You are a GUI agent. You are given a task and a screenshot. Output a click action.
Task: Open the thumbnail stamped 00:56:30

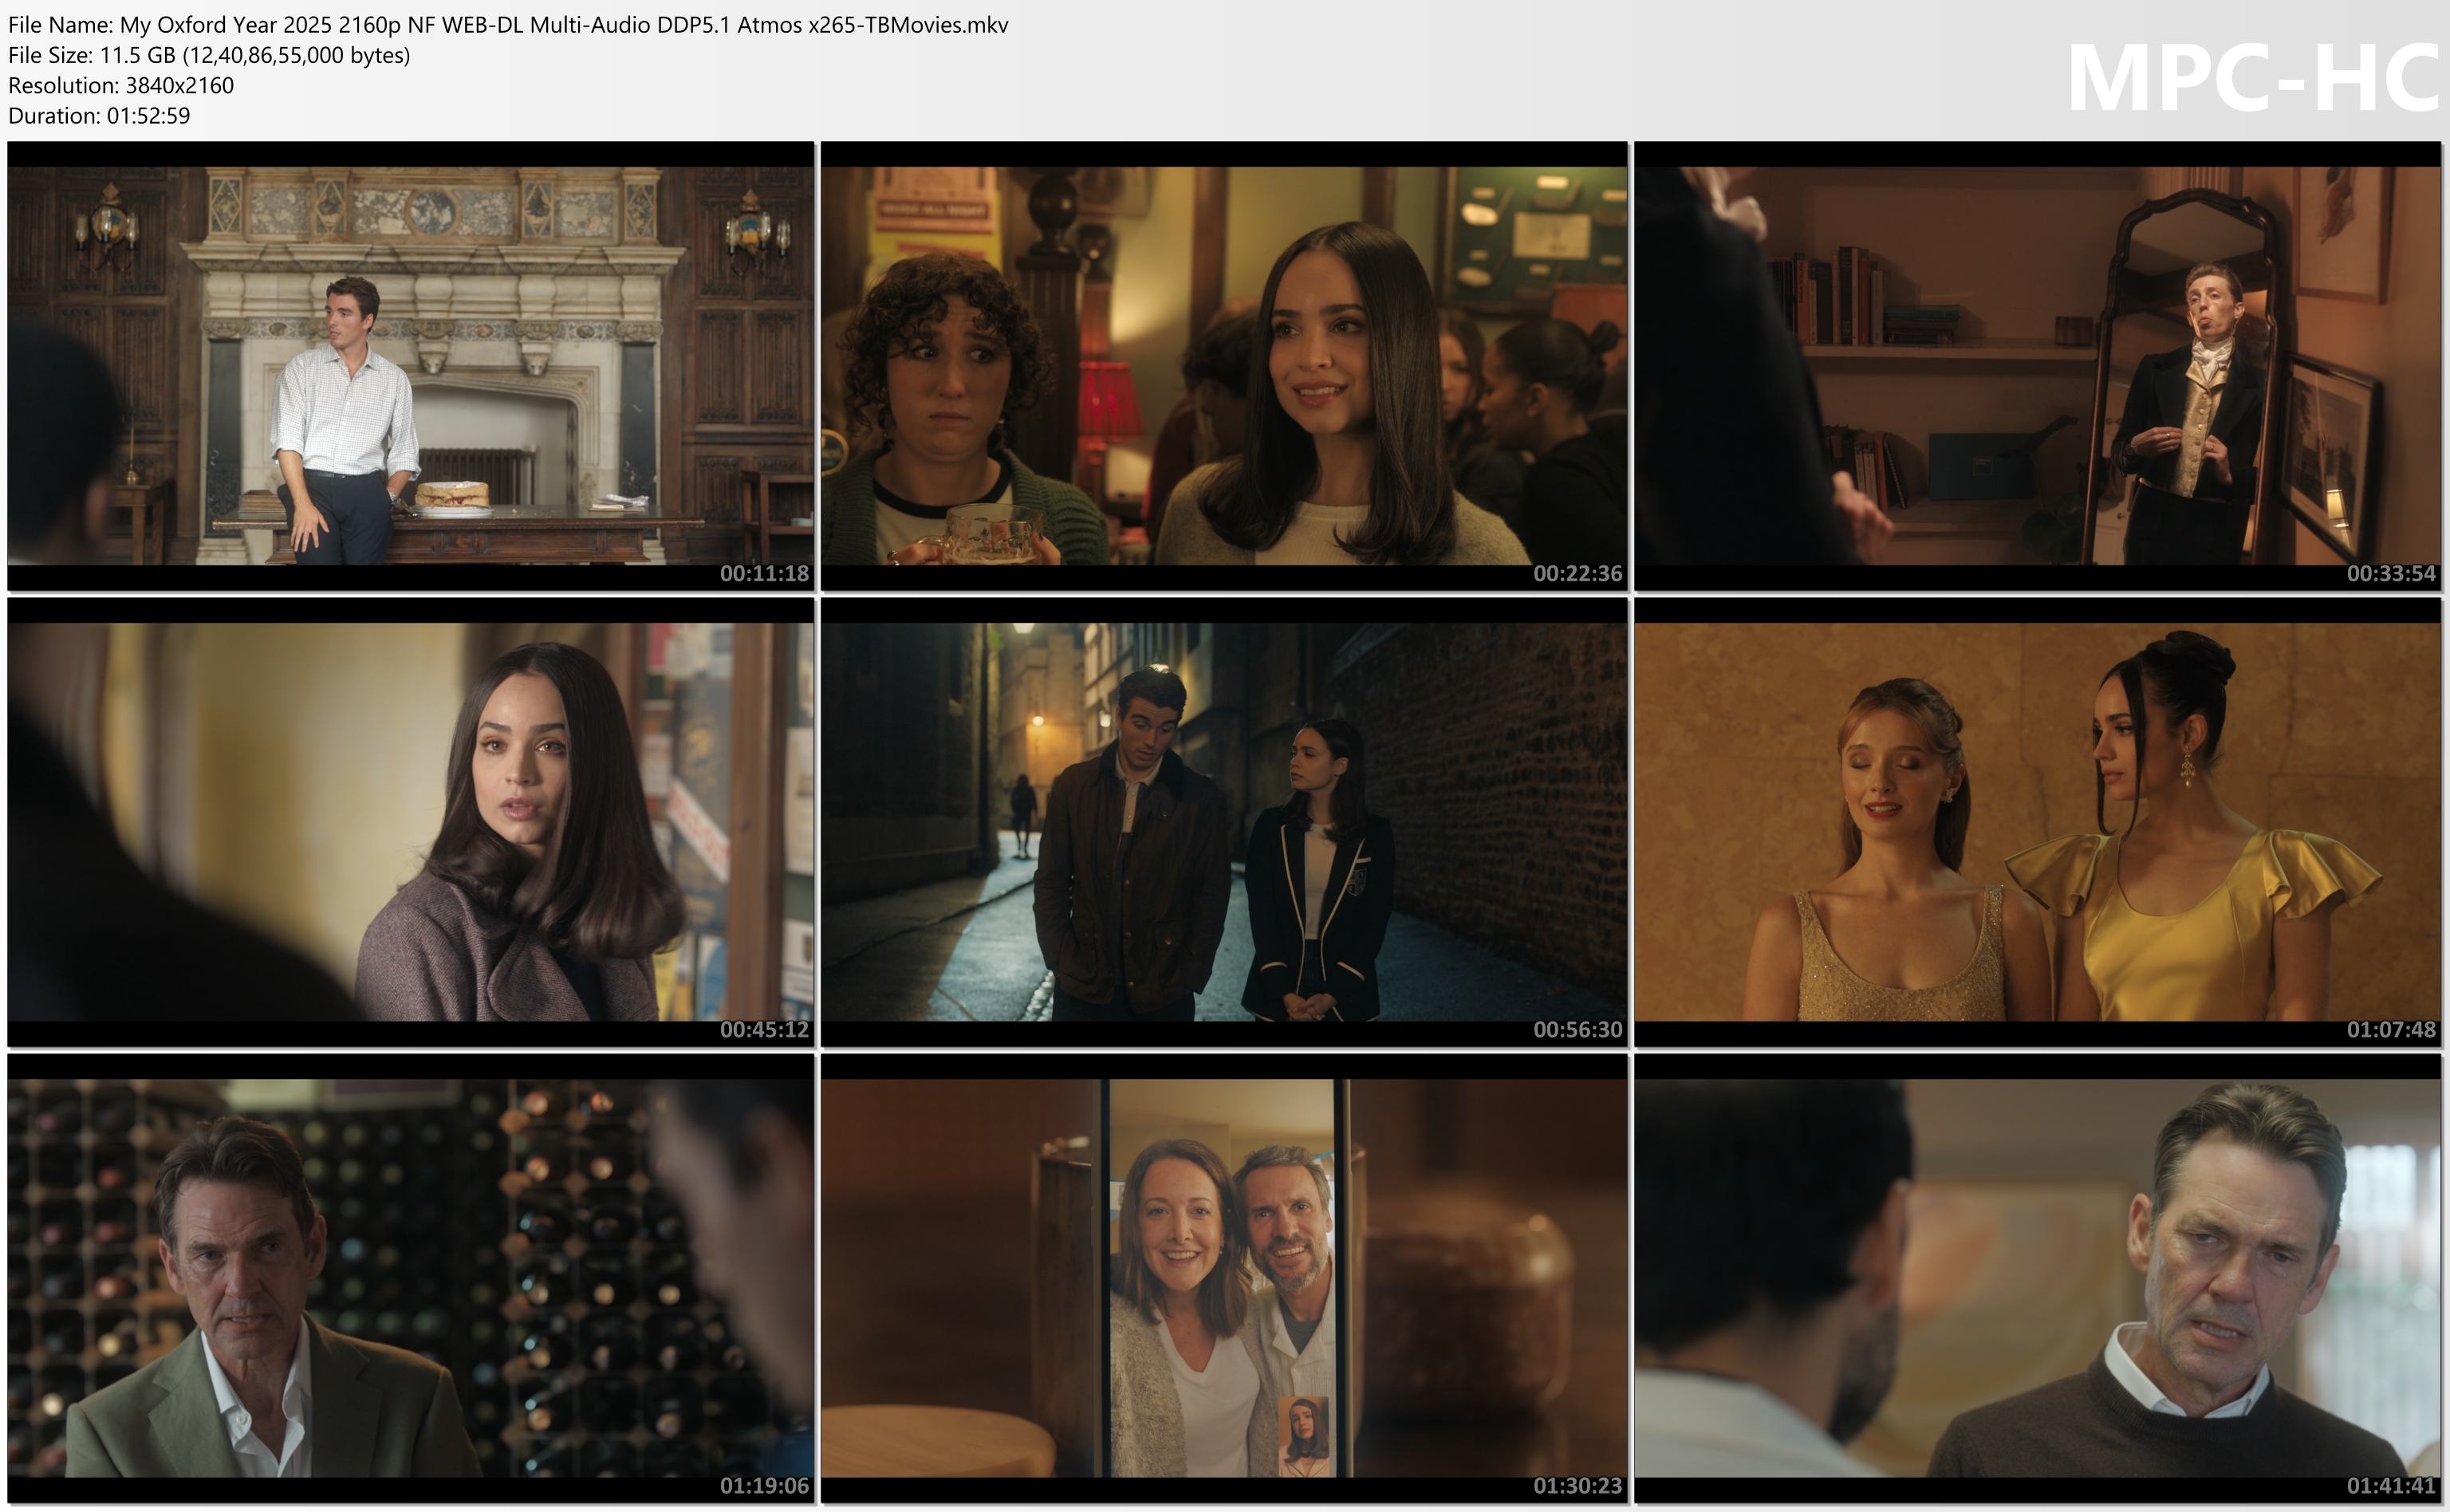coord(1224,822)
